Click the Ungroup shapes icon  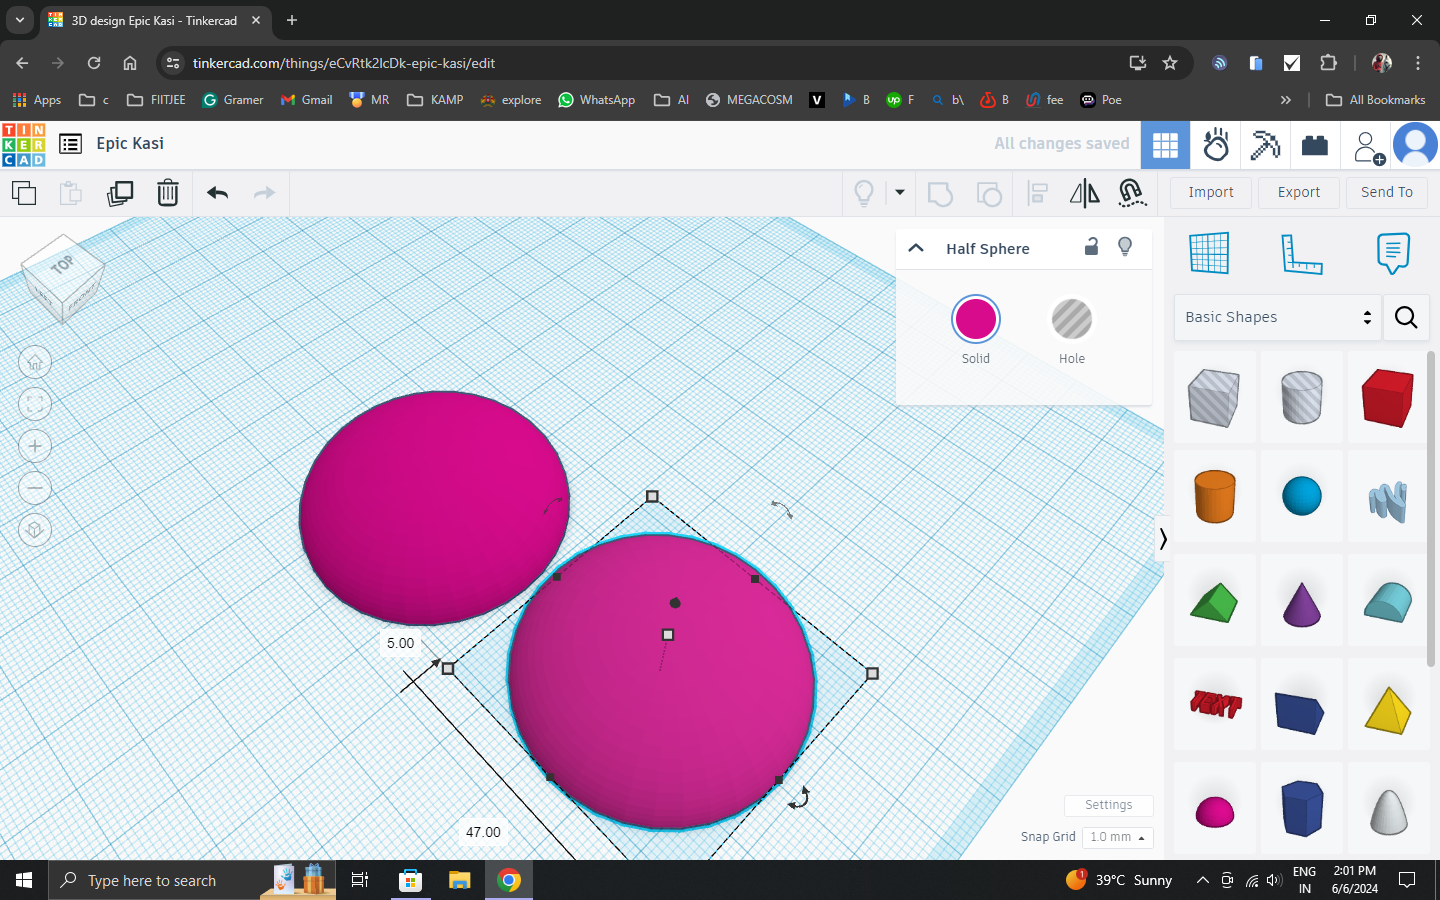(x=988, y=193)
